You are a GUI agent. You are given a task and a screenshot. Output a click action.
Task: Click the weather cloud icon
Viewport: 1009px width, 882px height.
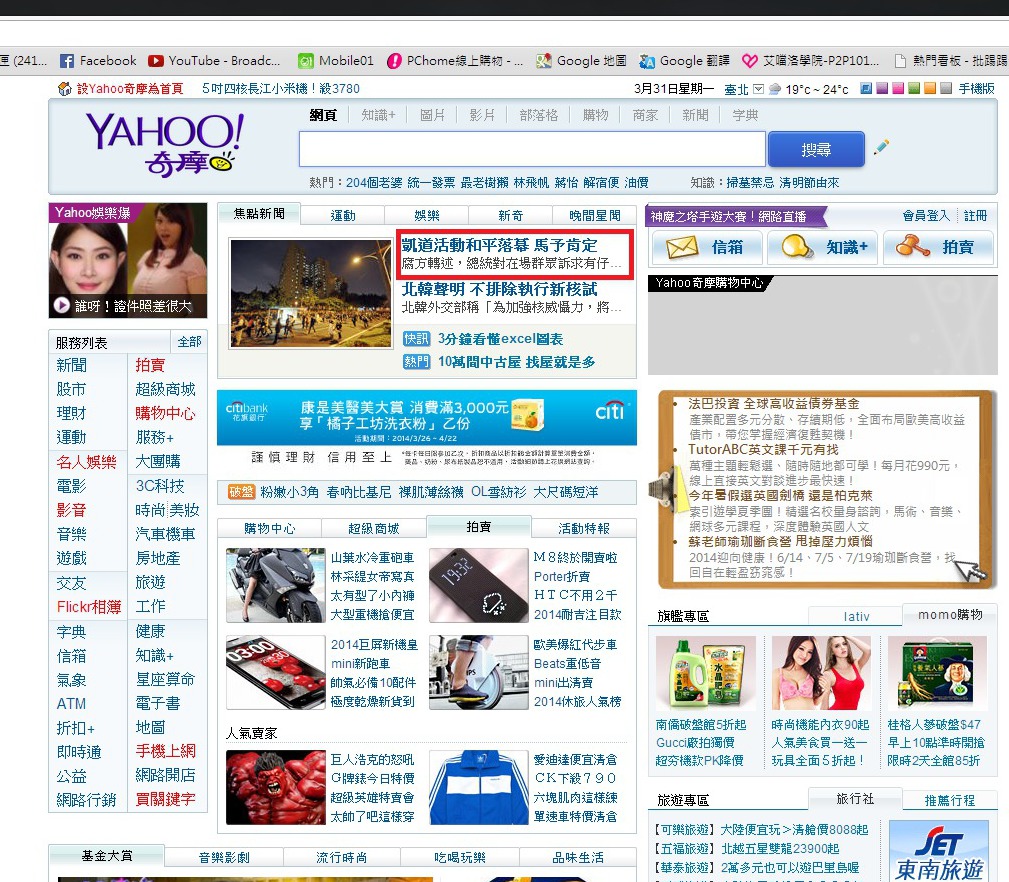pyautogui.click(x=775, y=89)
